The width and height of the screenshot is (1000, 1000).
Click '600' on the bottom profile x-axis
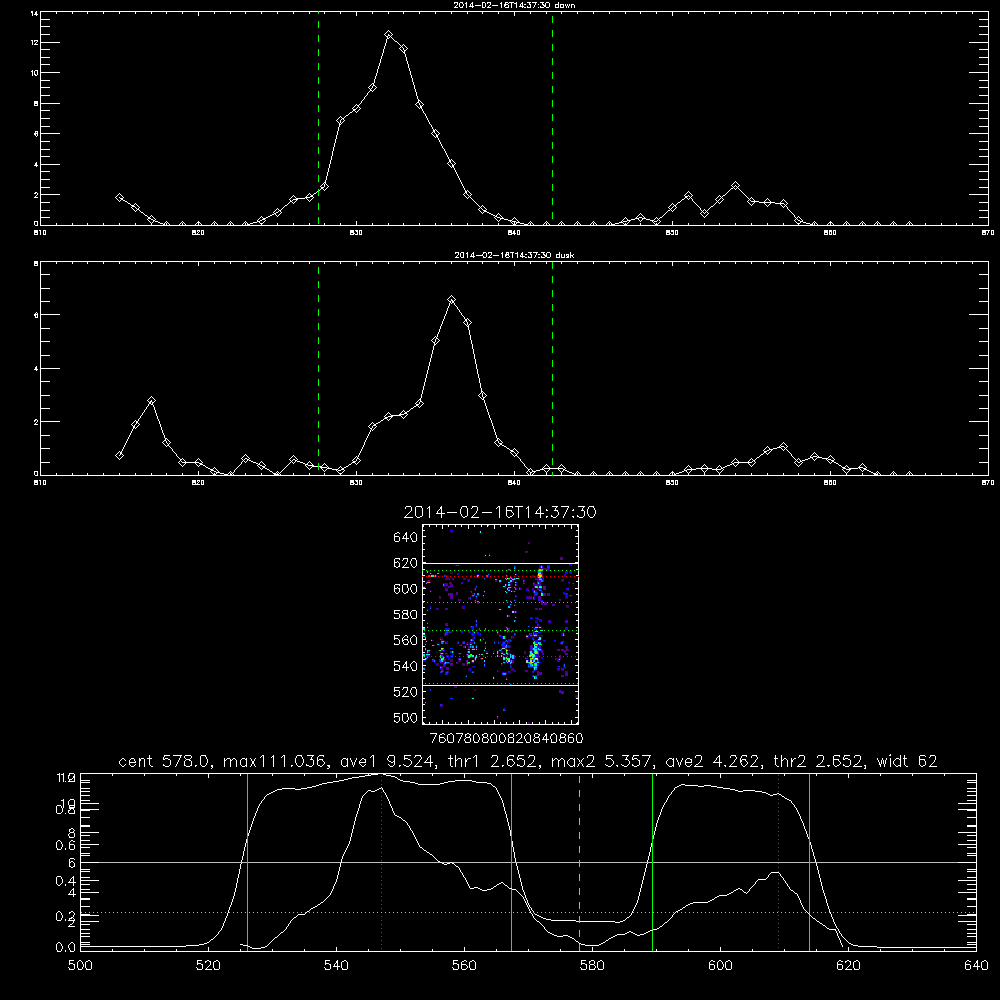(x=720, y=966)
